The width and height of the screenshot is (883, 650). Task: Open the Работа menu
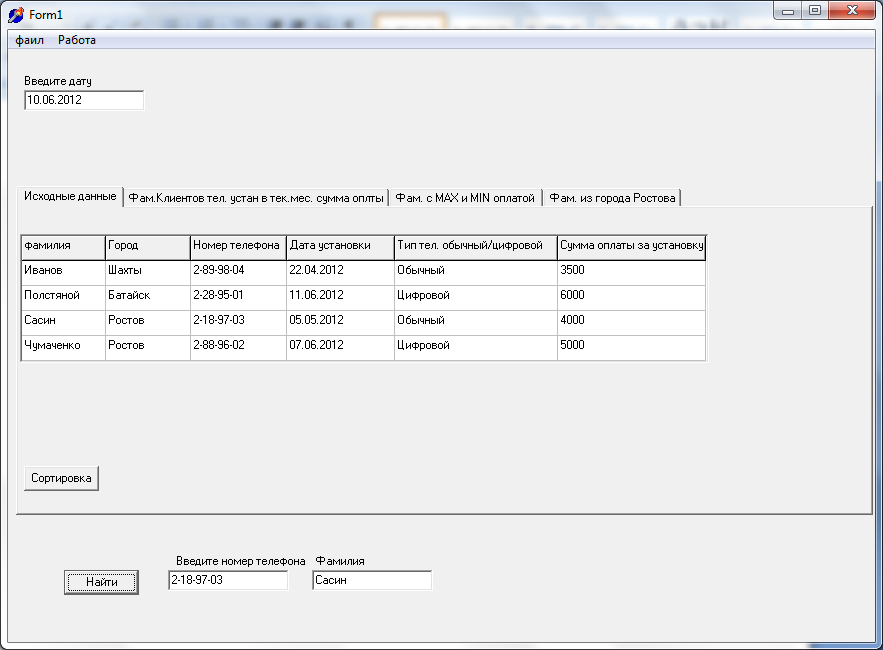pyautogui.click(x=77, y=40)
